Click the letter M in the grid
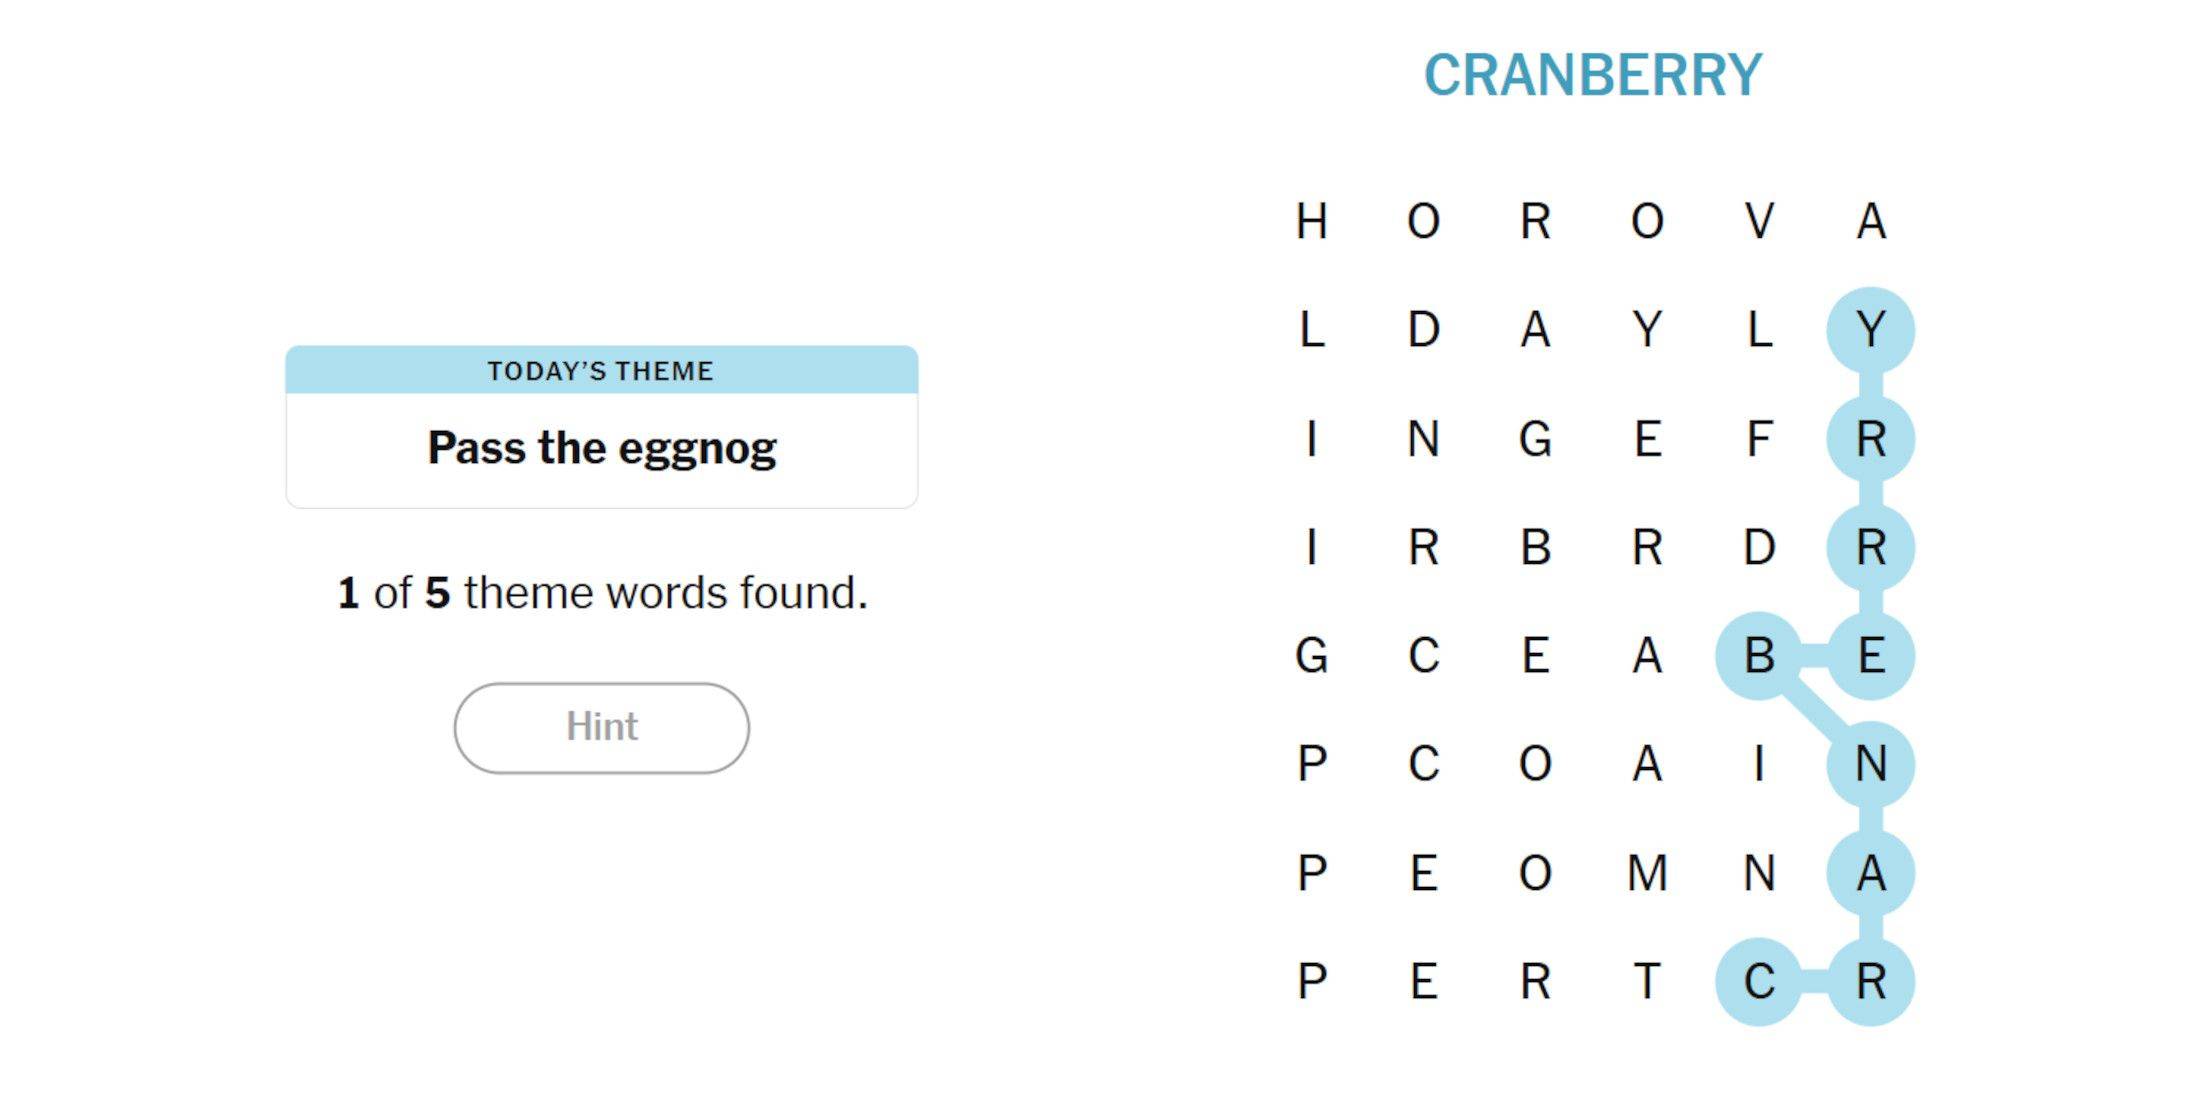The image size is (2200, 1100). [x=1647, y=873]
